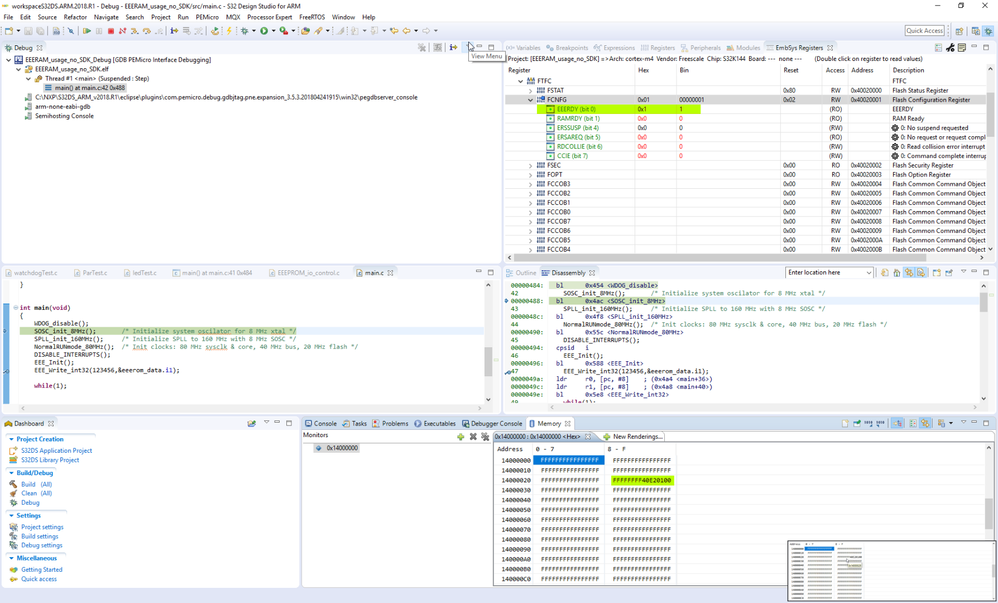Collapse the Project Creation section
998x603 pixels.
click(x=12, y=439)
